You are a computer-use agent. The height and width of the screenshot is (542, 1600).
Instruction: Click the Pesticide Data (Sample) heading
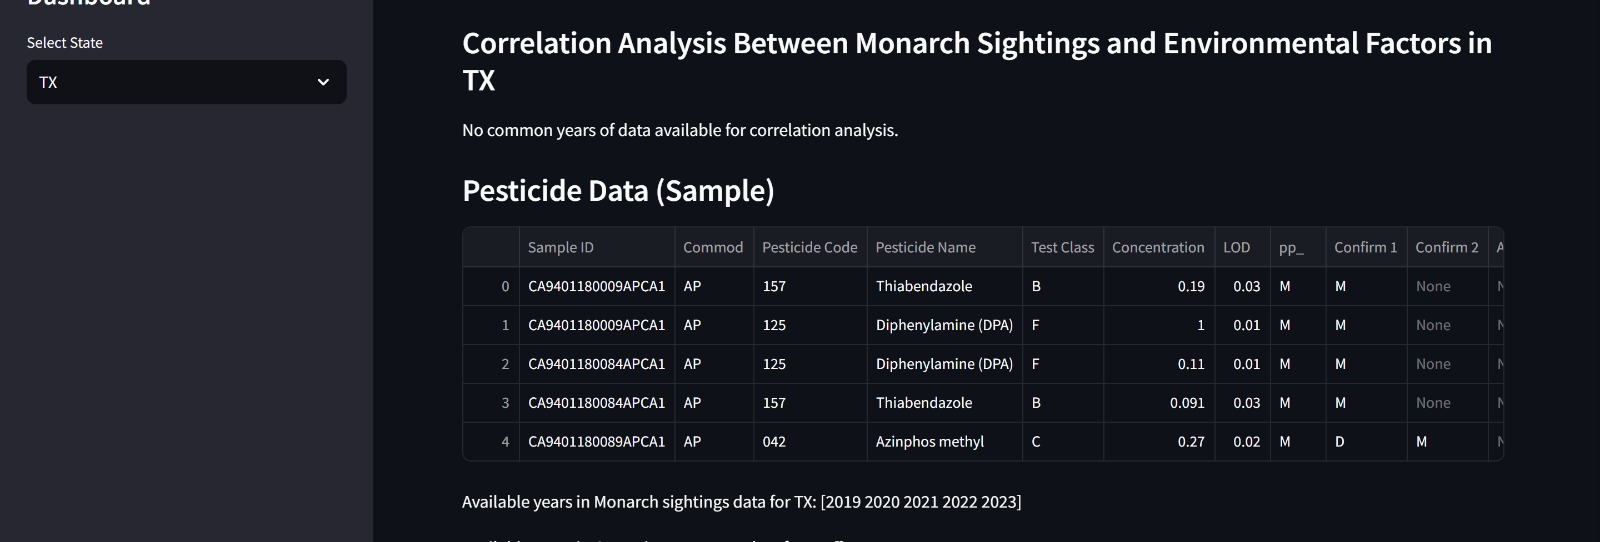point(618,190)
